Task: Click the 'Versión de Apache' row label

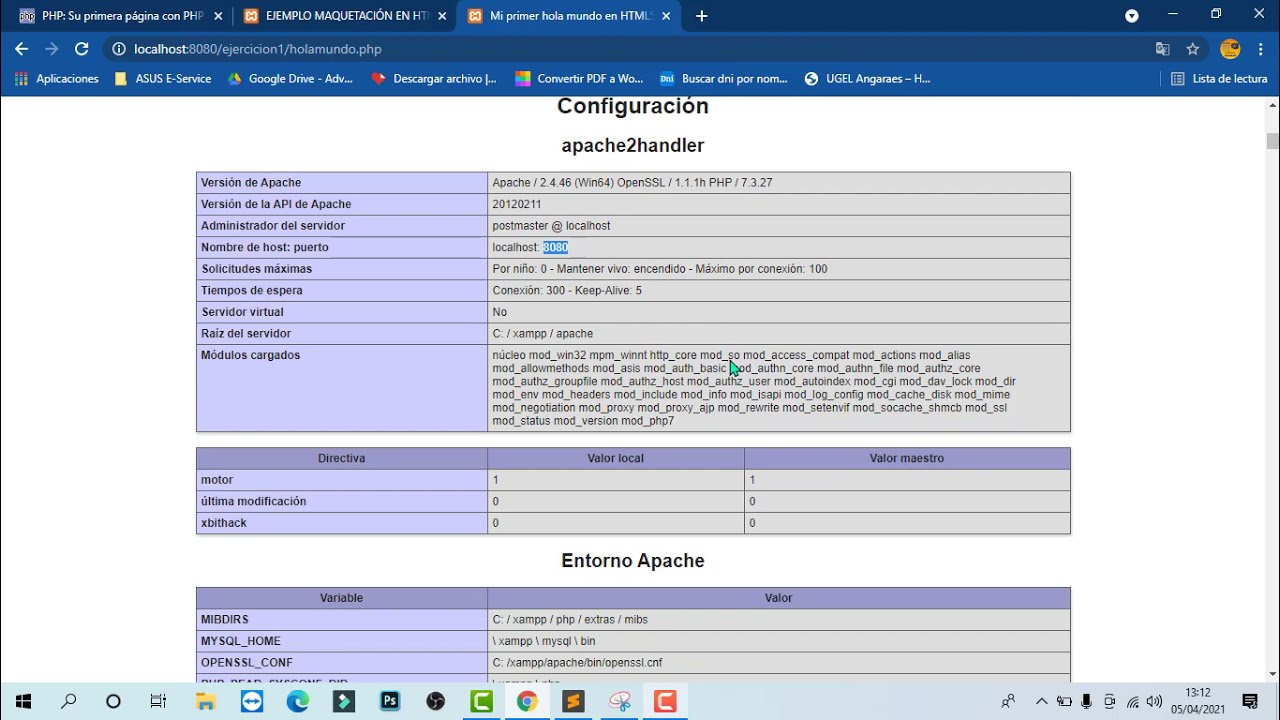Action: (x=251, y=183)
